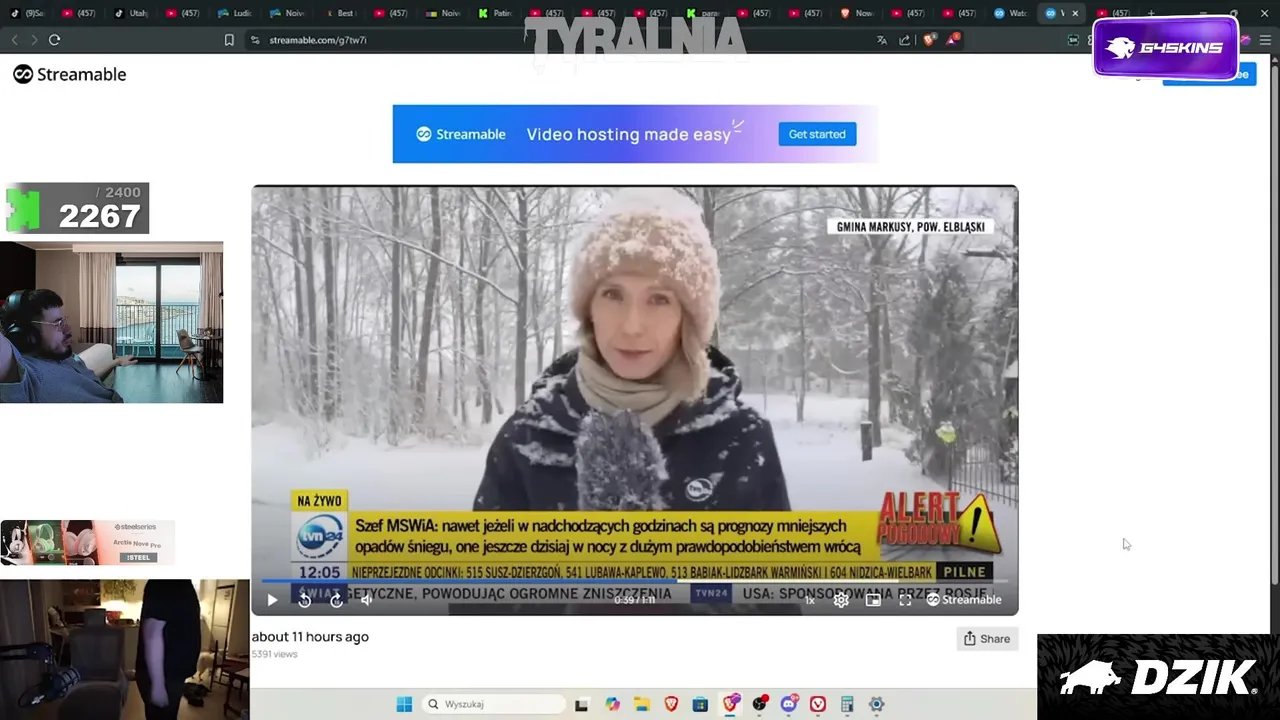Open Brave Shields lion icon

click(929, 40)
